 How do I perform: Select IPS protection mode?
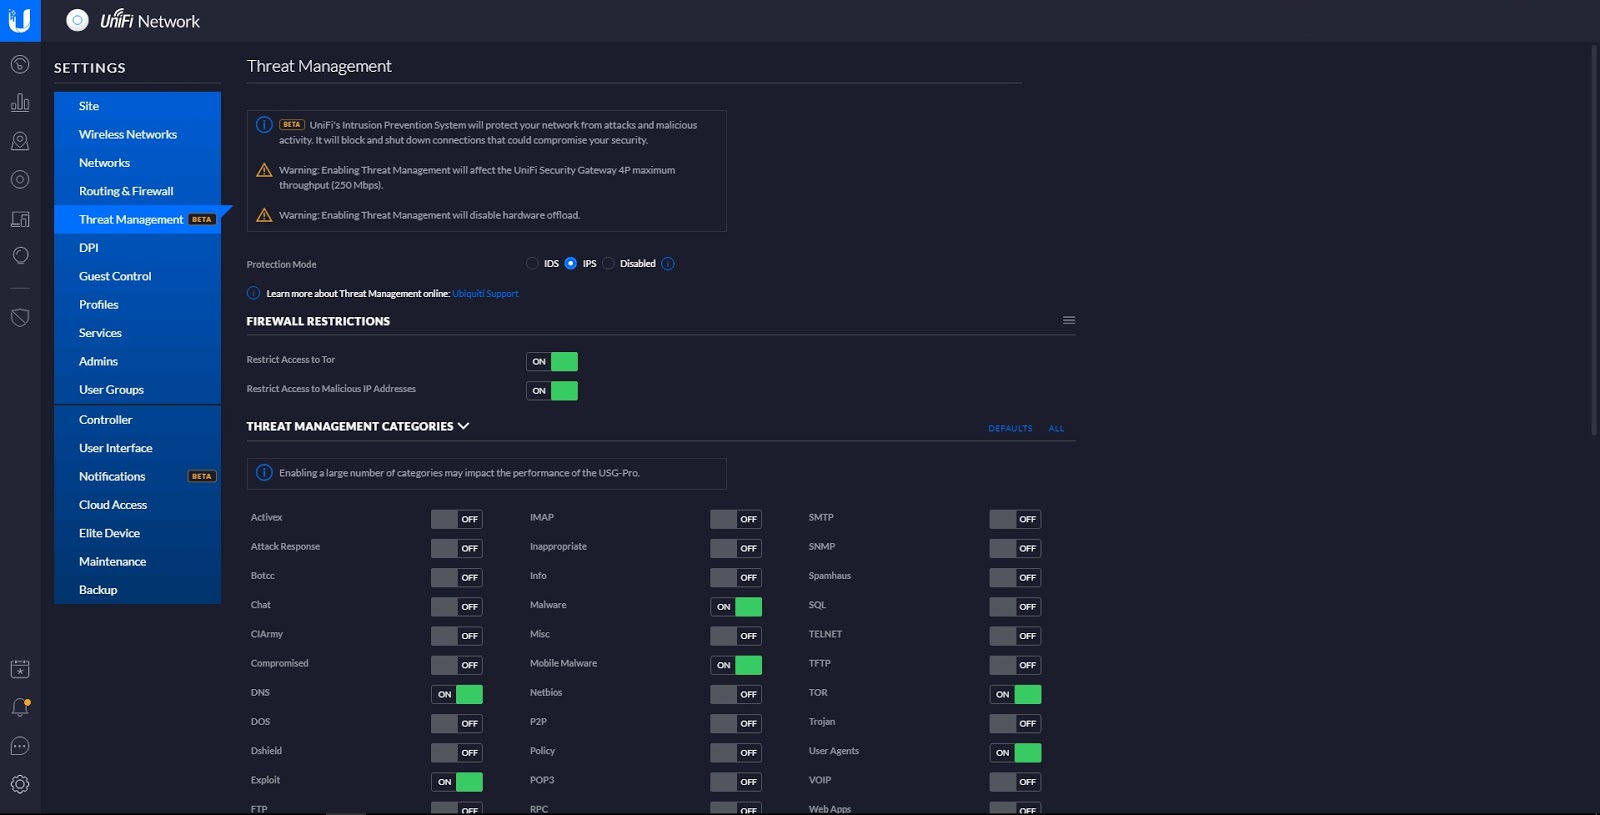[571, 263]
